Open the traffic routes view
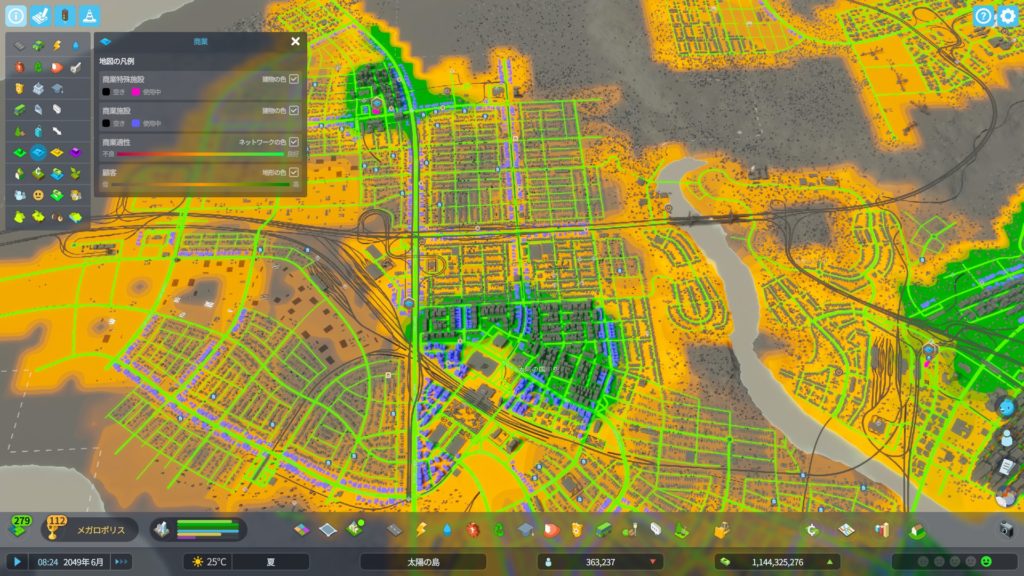The image size is (1024, 576). click(64, 16)
